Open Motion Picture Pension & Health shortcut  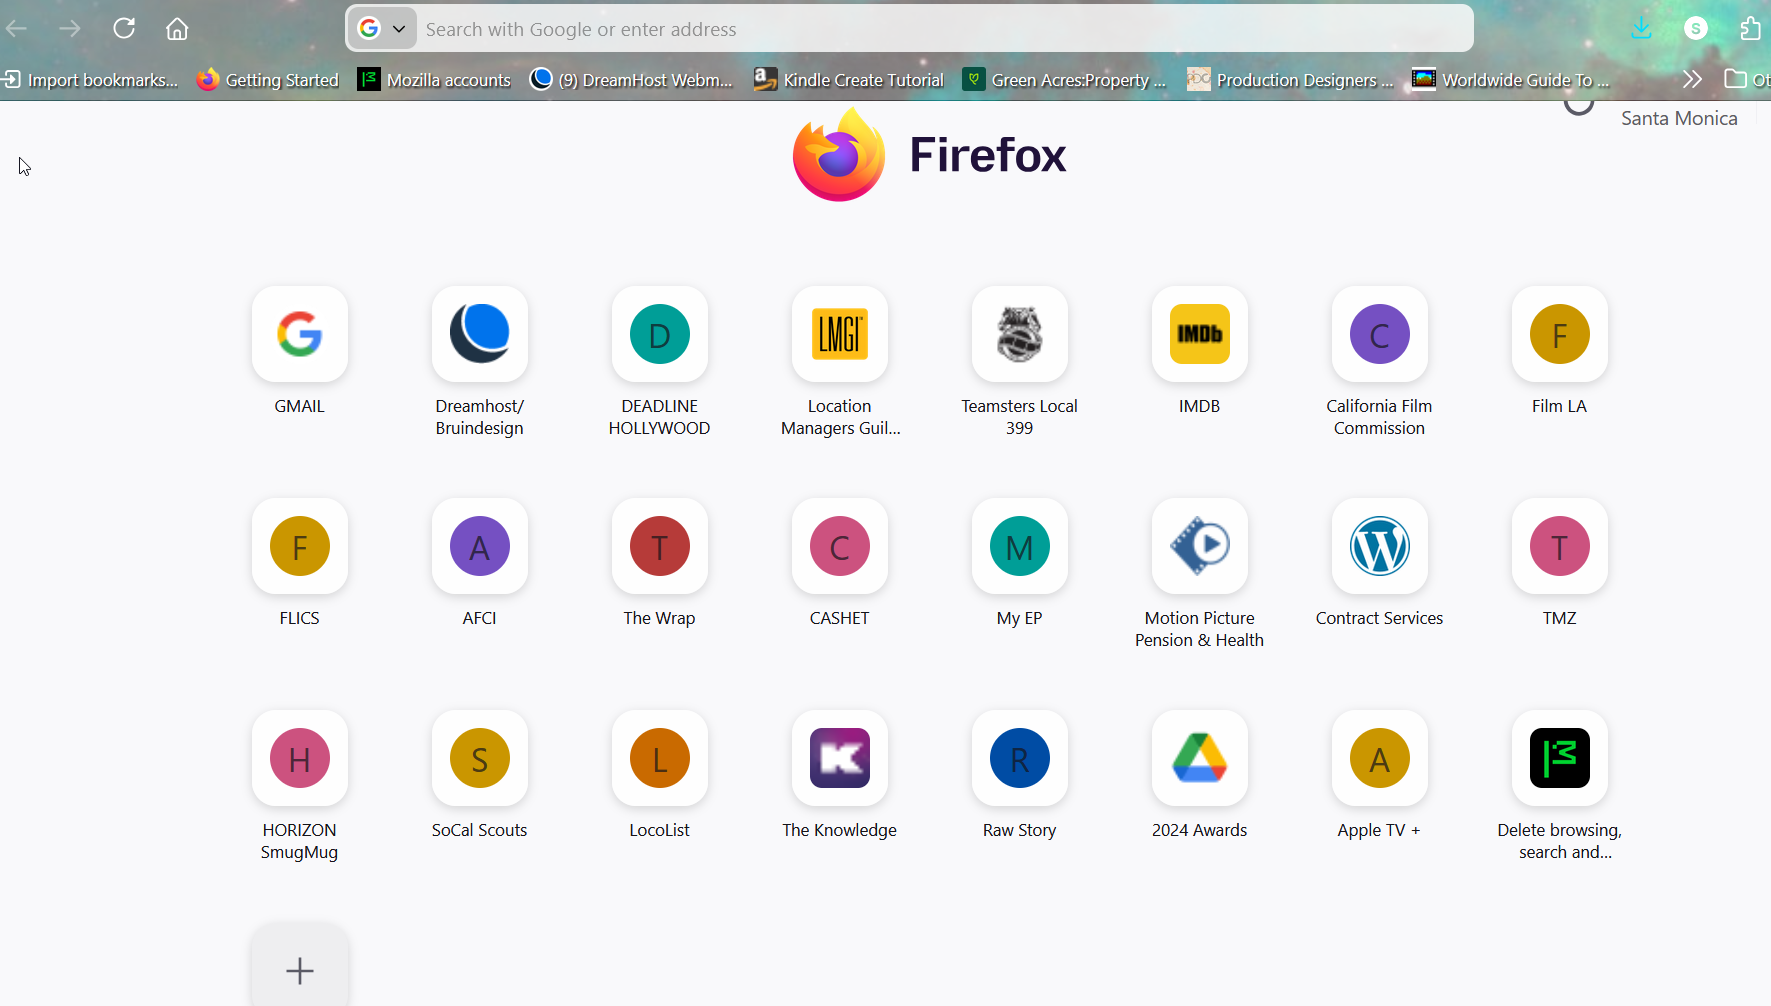[x=1199, y=547]
